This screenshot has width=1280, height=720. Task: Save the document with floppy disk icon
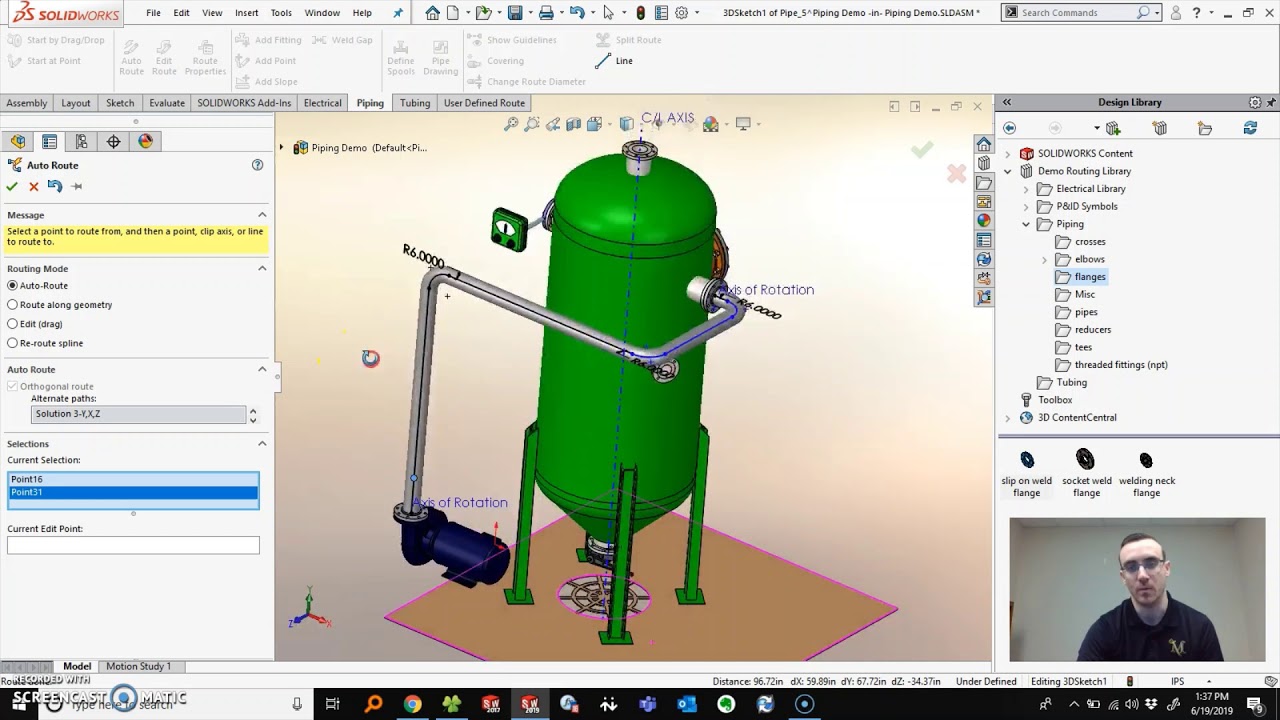click(x=515, y=13)
